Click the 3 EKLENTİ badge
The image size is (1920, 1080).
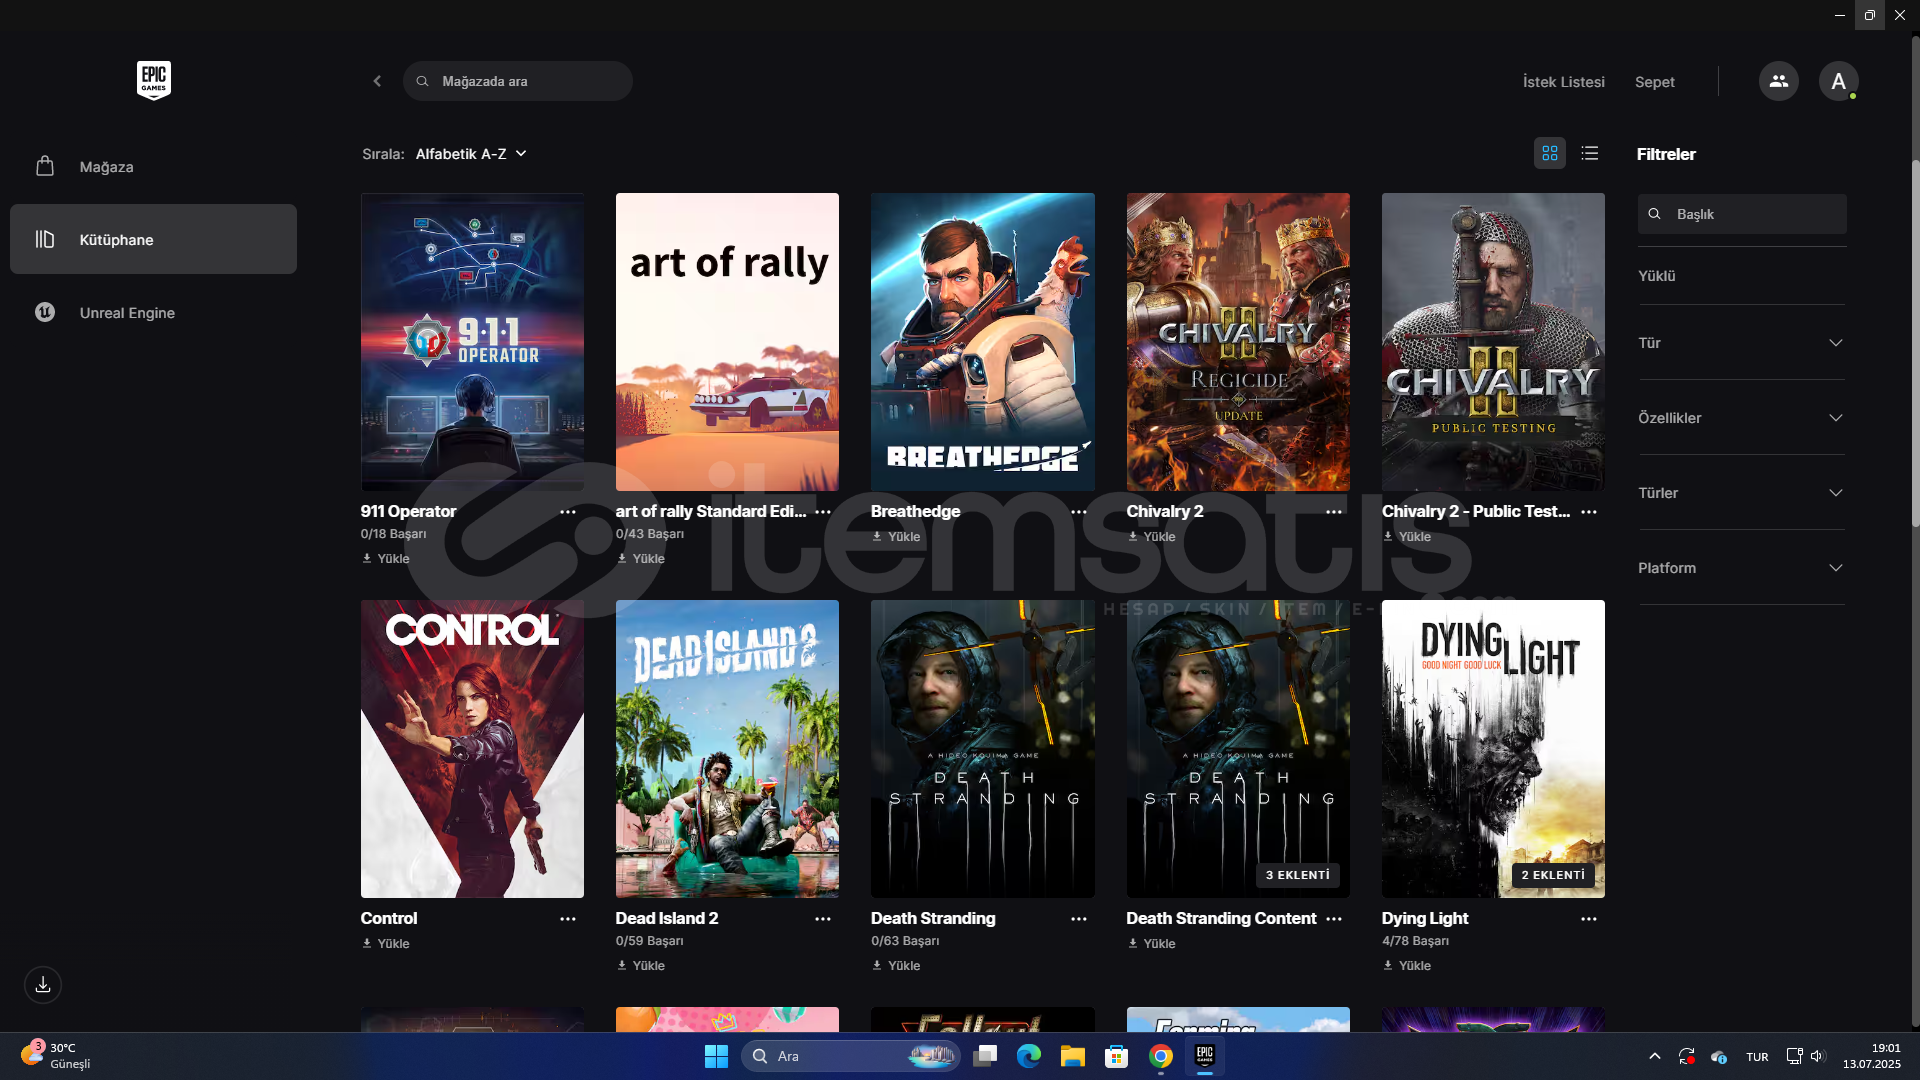(x=1298, y=875)
